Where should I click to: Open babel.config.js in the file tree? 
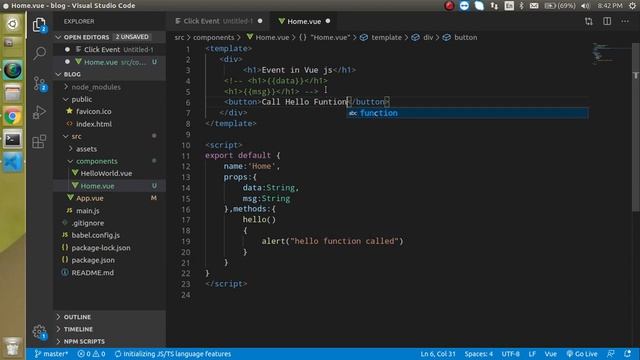(96, 236)
